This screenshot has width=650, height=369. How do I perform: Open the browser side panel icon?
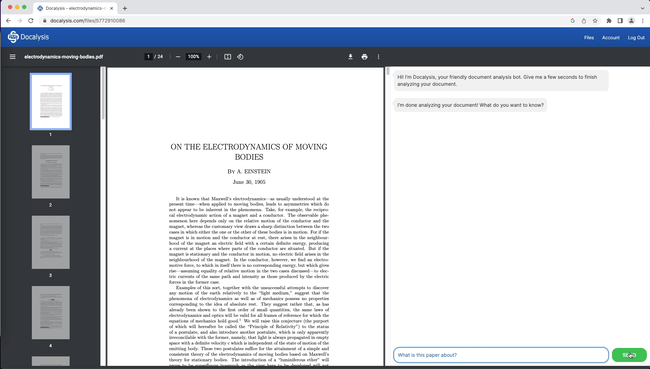coord(620,20)
